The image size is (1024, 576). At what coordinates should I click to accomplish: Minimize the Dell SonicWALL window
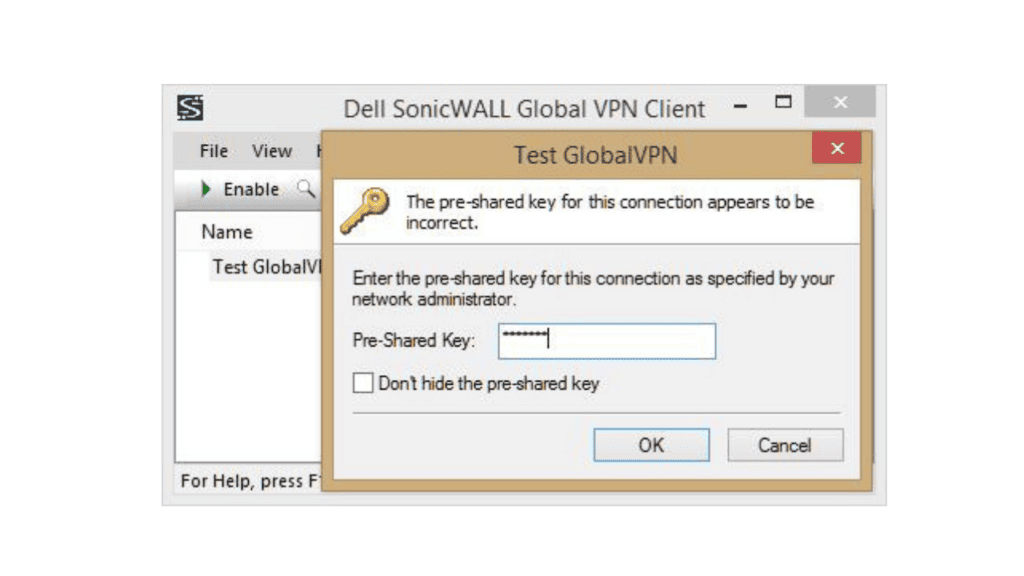pyautogui.click(x=740, y=103)
